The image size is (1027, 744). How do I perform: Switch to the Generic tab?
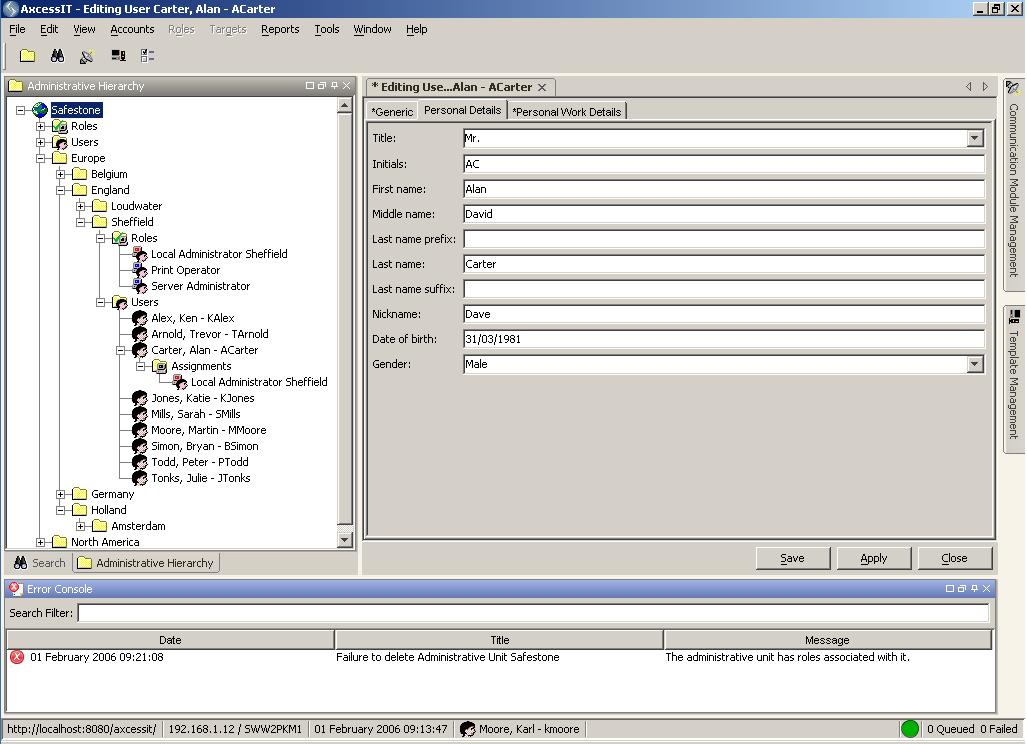(392, 111)
